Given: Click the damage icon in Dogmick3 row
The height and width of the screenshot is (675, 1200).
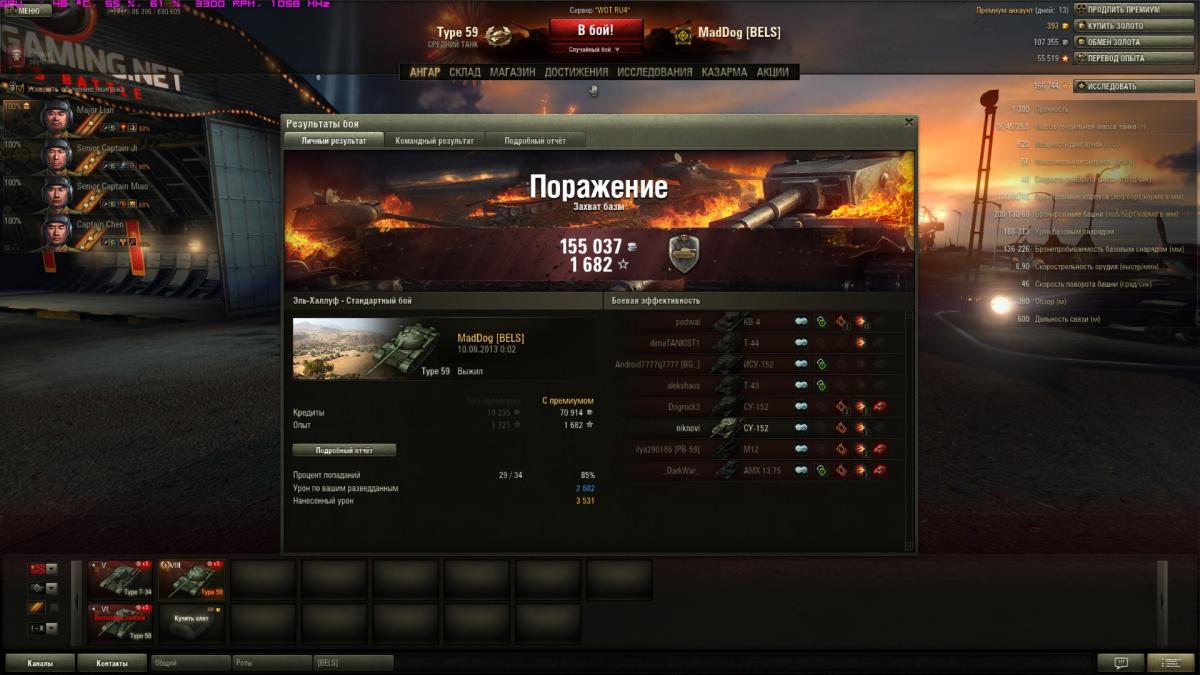Looking at the screenshot, I should coord(860,406).
